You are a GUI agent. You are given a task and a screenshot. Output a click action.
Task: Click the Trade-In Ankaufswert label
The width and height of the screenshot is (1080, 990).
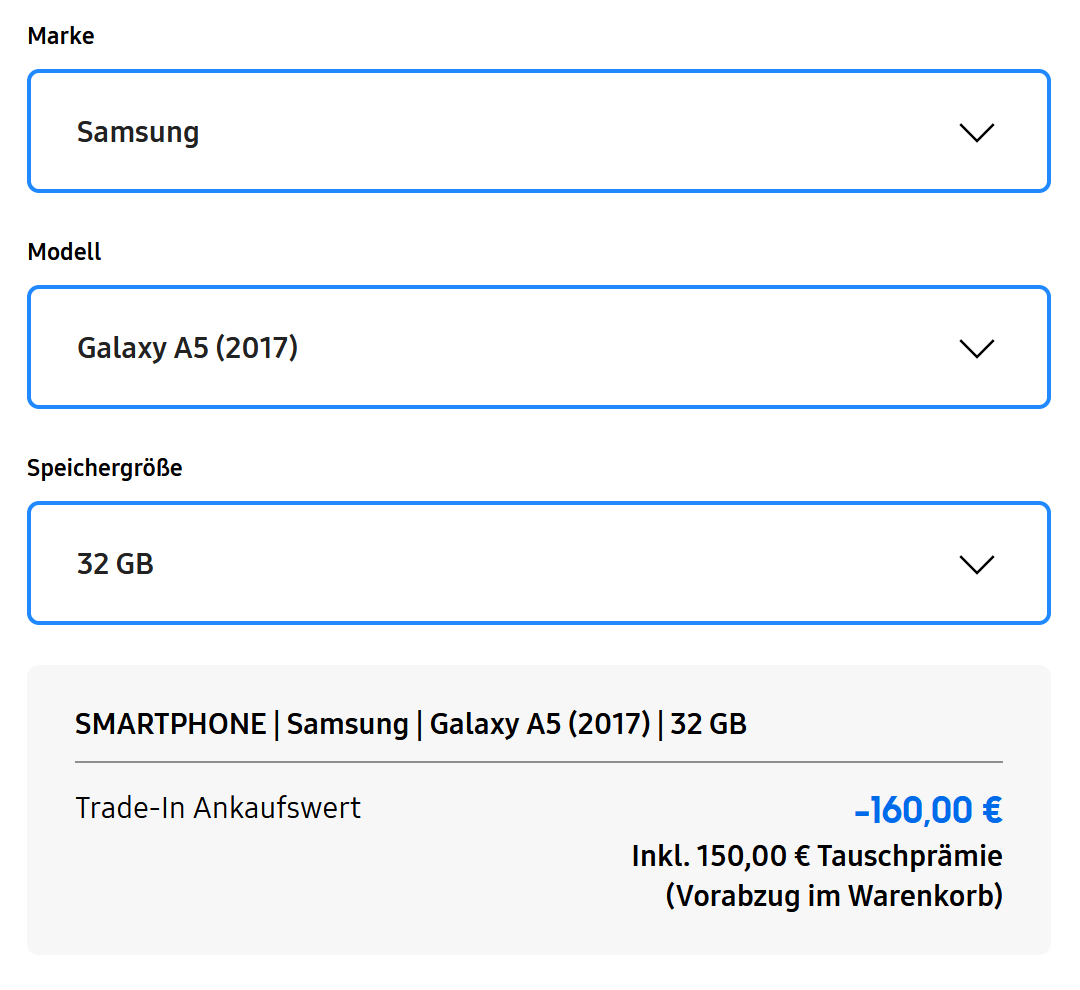point(218,808)
